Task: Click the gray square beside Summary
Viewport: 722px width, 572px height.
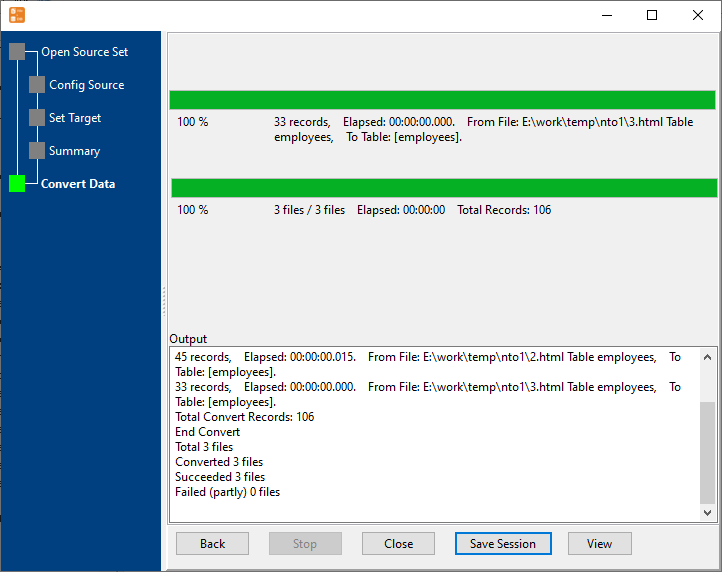Action: click(37, 151)
